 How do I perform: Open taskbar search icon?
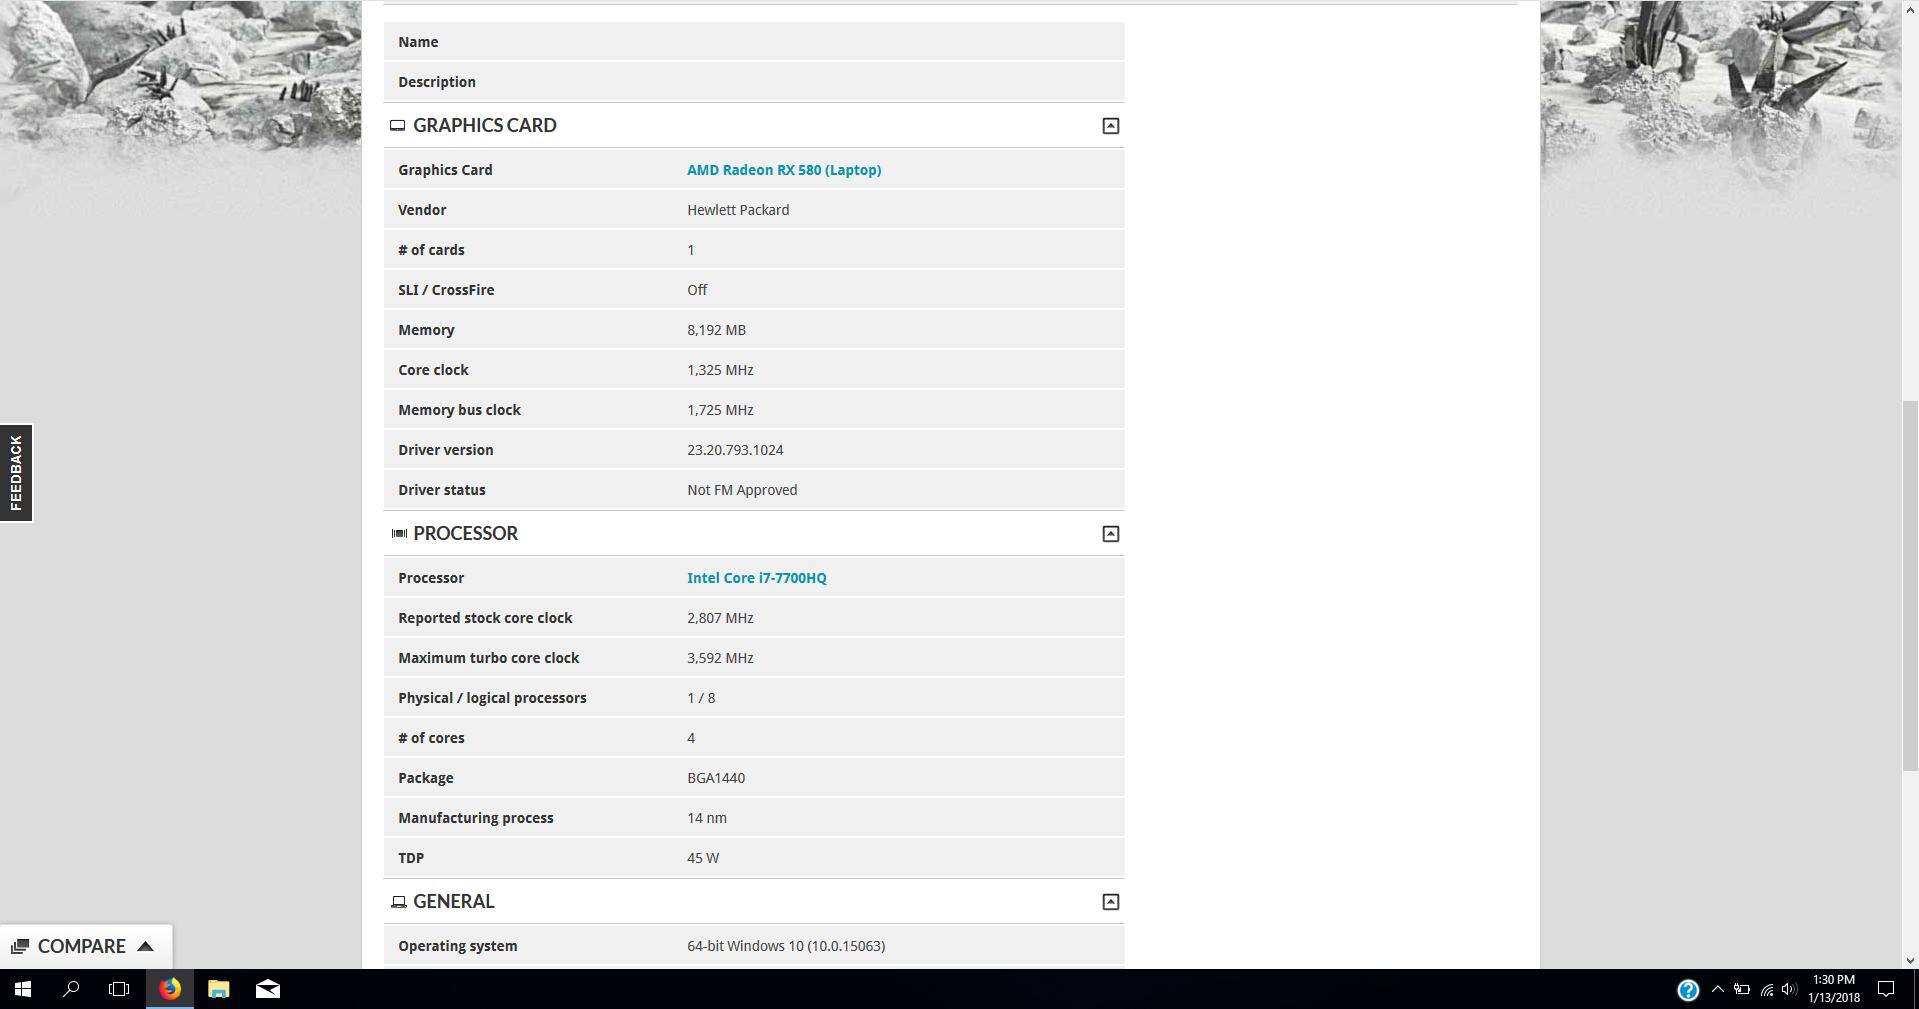click(x=71, y=989)
